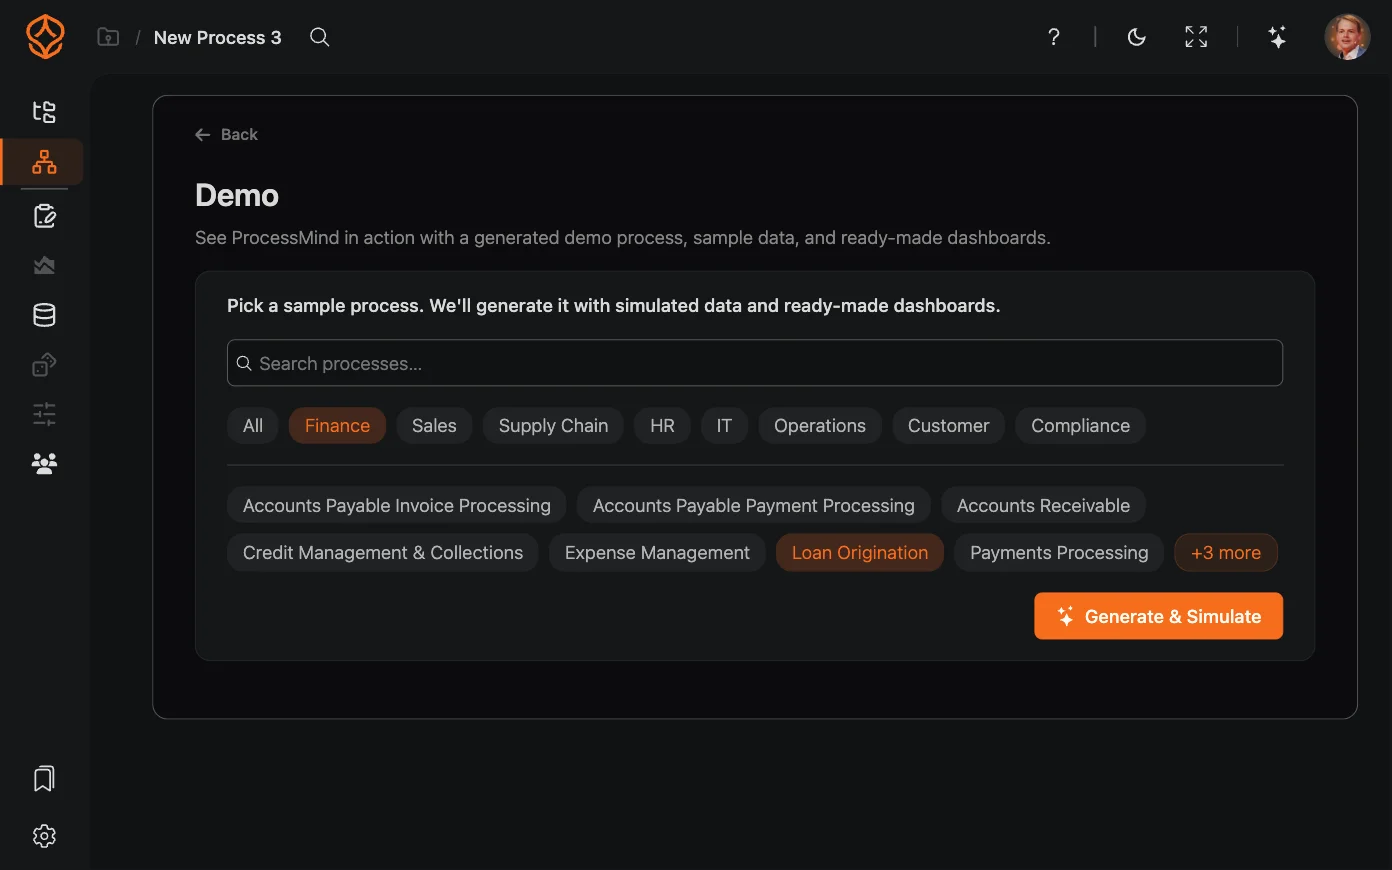Image resolution: width=1392 pixels, height=870 pixels.
Task: Select the Supply Chain category filter
Action: tap(553, 426)
